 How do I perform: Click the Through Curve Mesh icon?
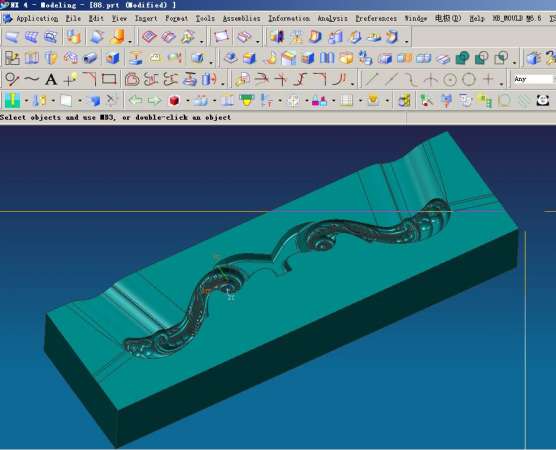(50, 37)
